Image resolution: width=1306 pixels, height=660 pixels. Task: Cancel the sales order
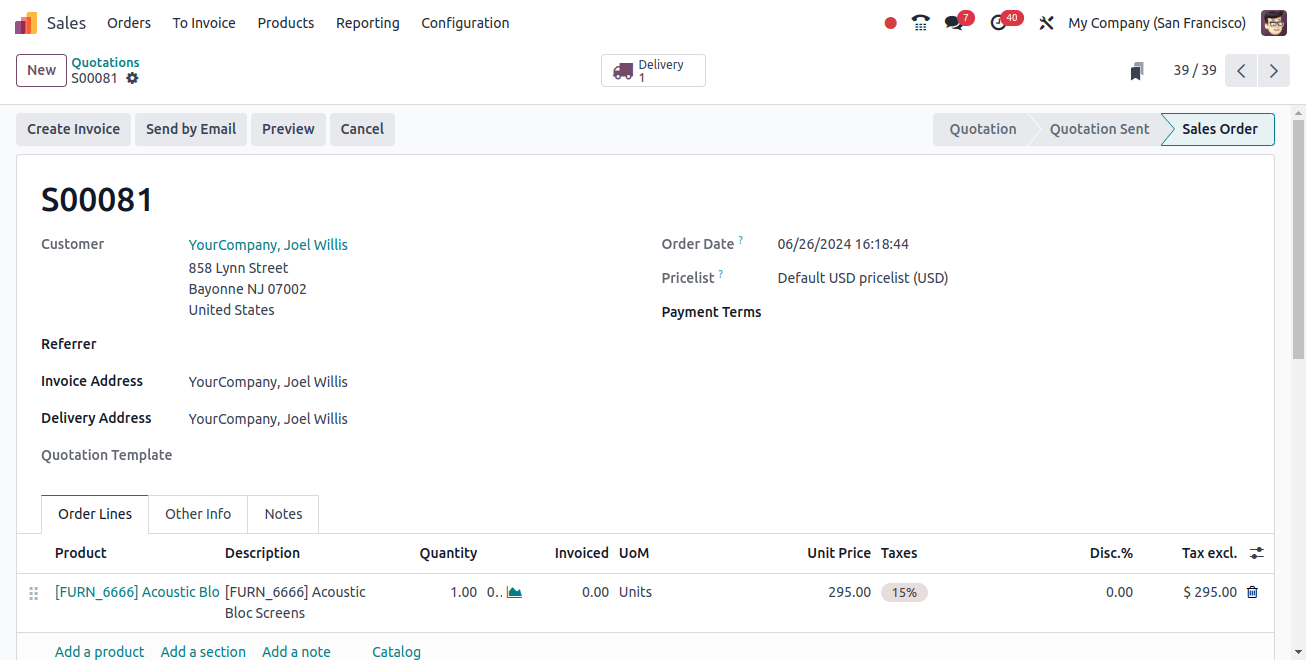click(362, 129)
